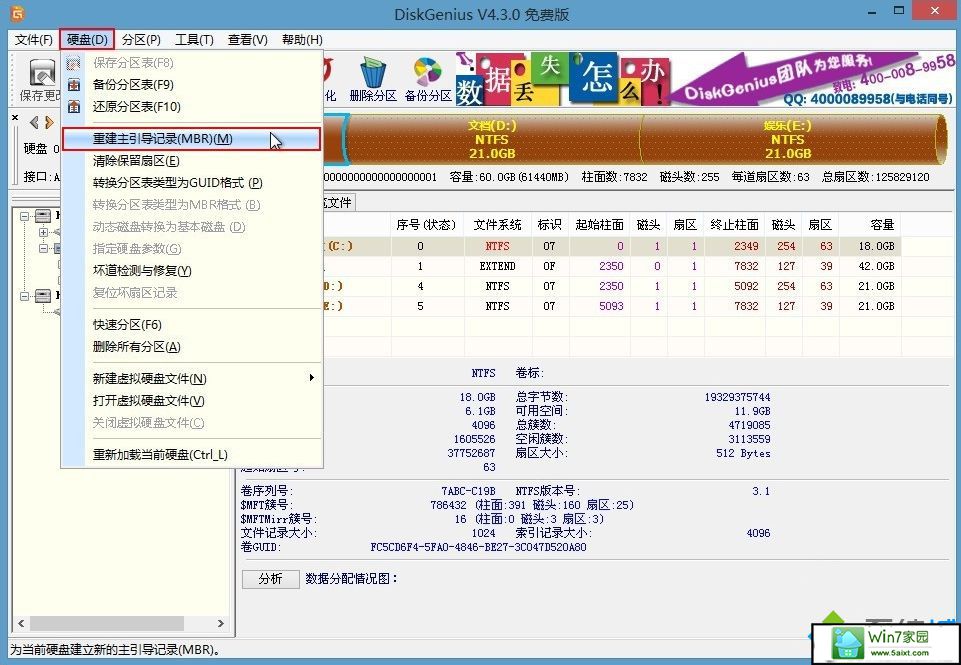Open the 新建虚拟硬盘文件 submenu arrow

click(x=312, y=378)
